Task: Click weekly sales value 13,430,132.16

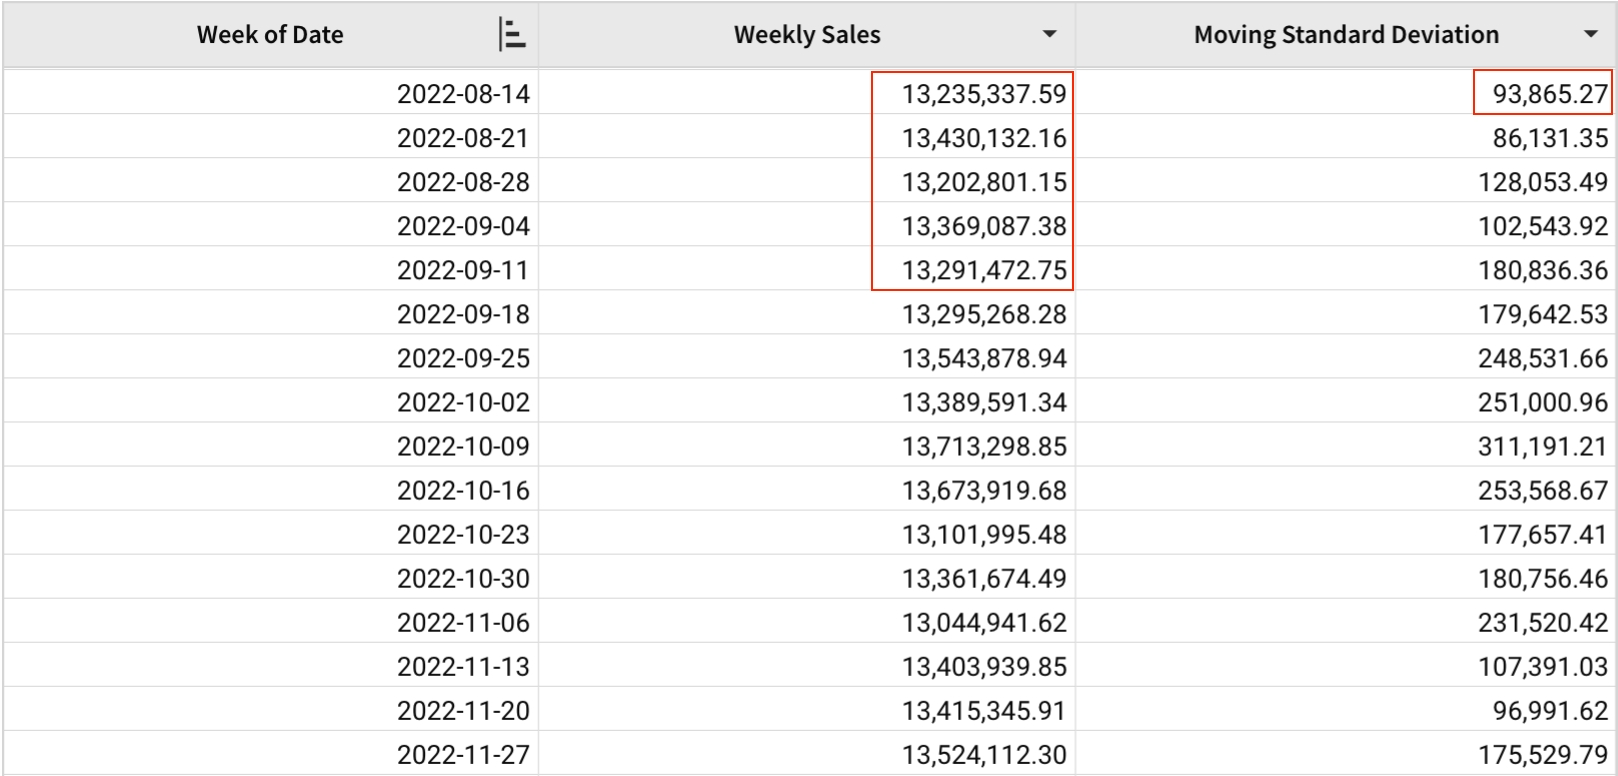Action: click(984, 138)
